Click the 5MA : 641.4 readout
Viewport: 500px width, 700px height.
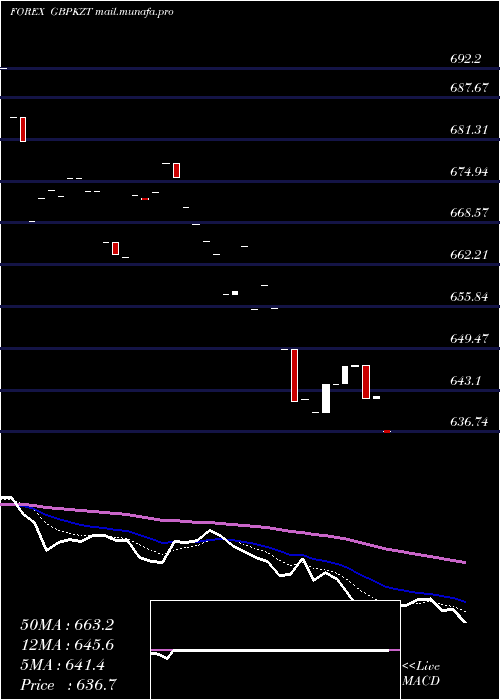coord(62,665)
